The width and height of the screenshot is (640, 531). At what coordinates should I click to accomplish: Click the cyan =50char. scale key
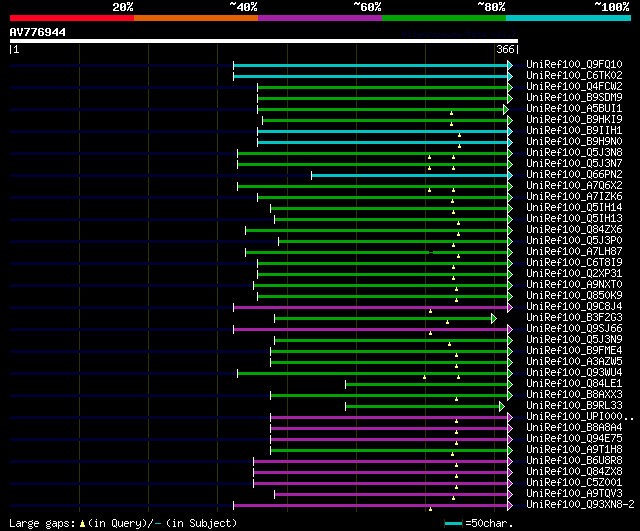click(453, 524)
